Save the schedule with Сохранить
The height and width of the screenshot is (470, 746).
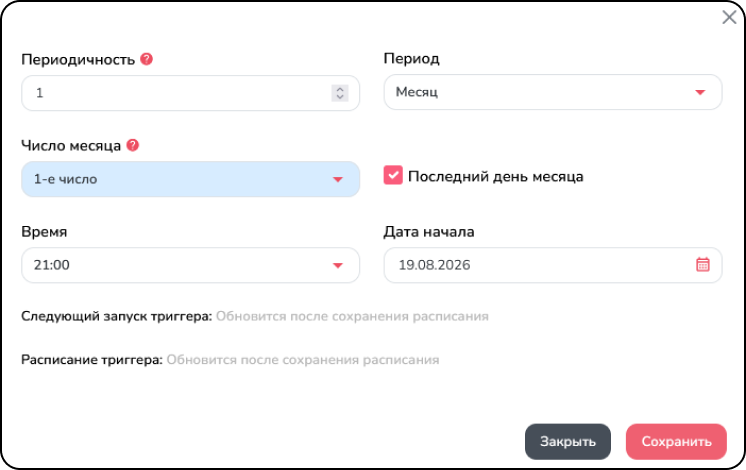[676, 441]
